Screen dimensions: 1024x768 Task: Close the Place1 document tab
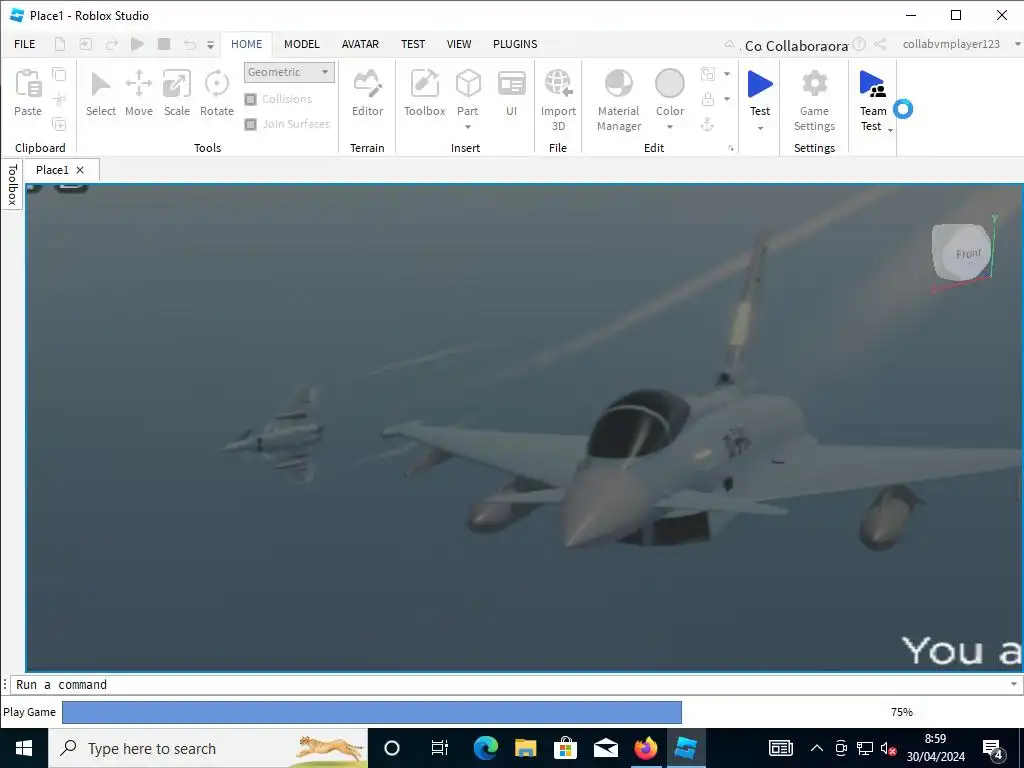pos(80,170)
